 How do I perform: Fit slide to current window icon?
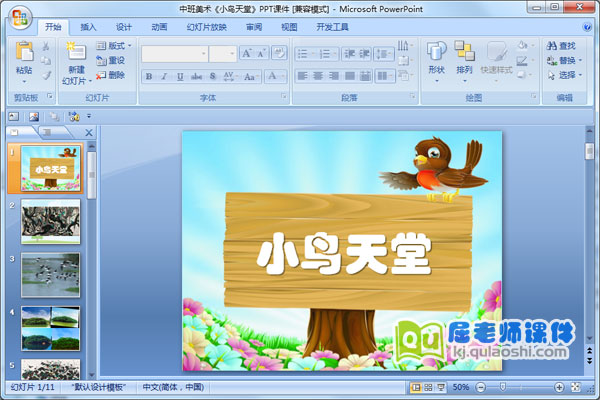[576, 387]
